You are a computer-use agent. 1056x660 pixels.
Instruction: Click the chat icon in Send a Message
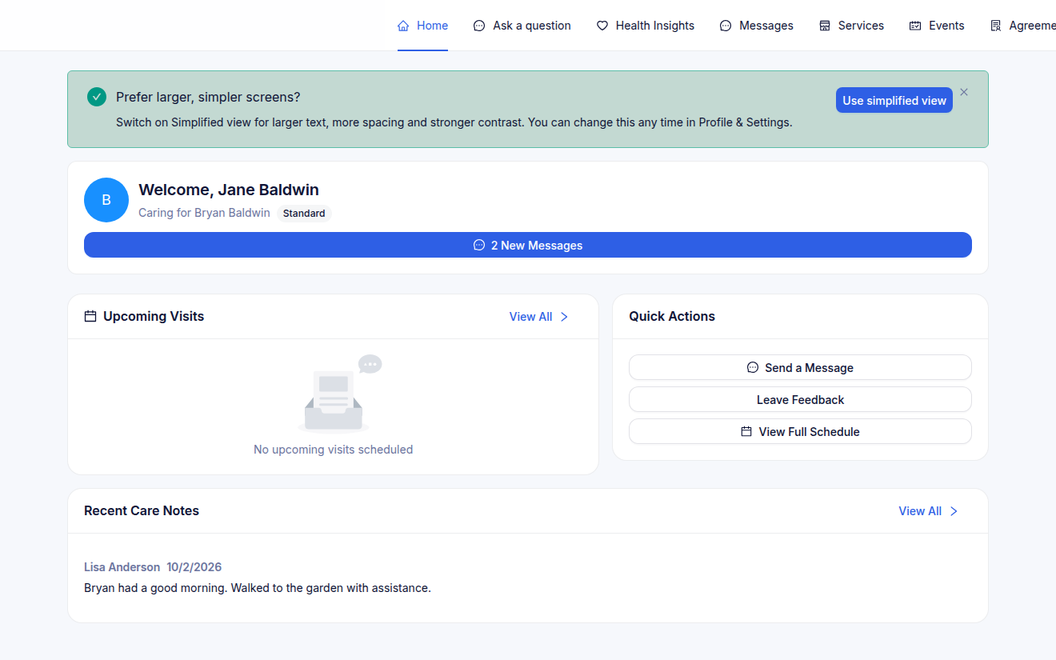[x=752, y=368]
